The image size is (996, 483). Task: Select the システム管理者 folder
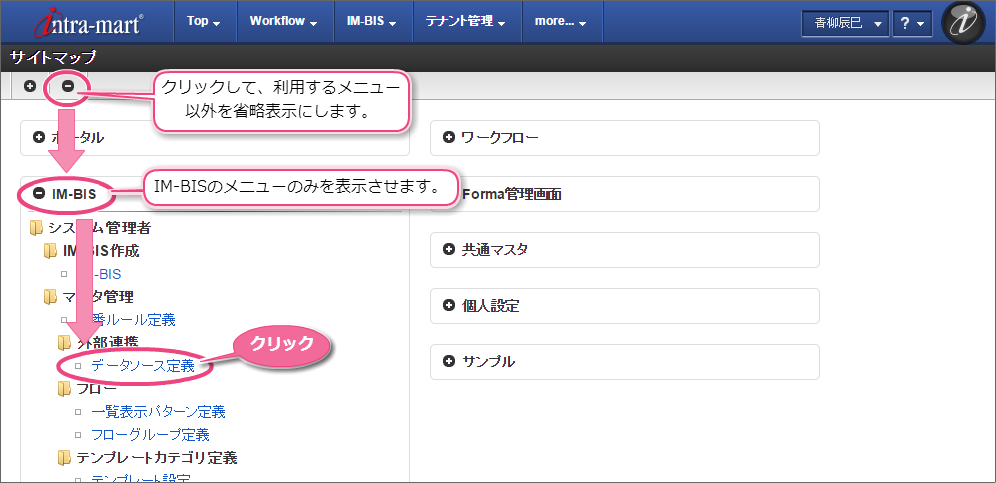pyautogui.click(x=90, y=228)
